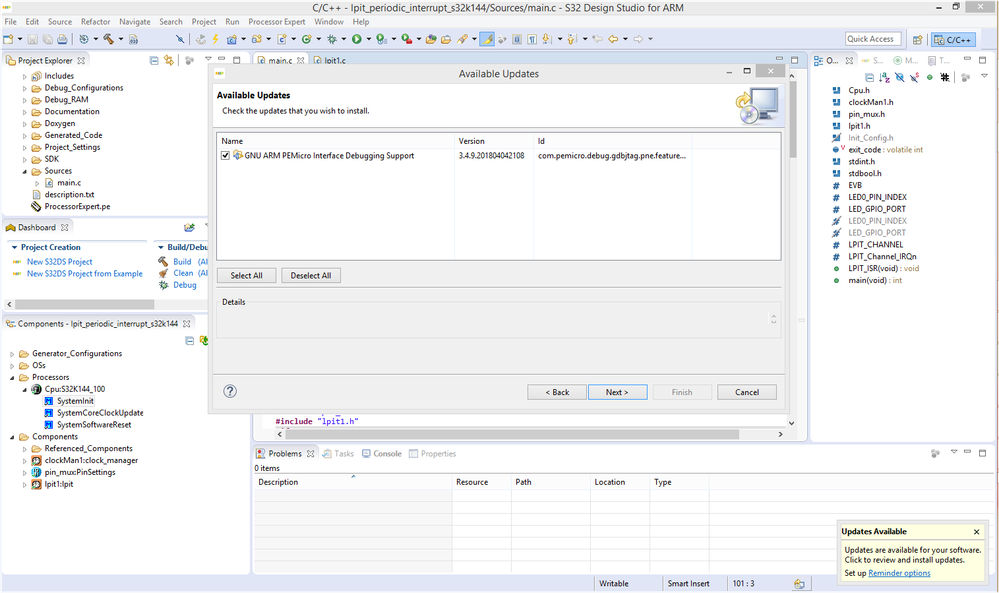Expand the Referenced_Components node
The image size is (999, 593).
(25, 449)
